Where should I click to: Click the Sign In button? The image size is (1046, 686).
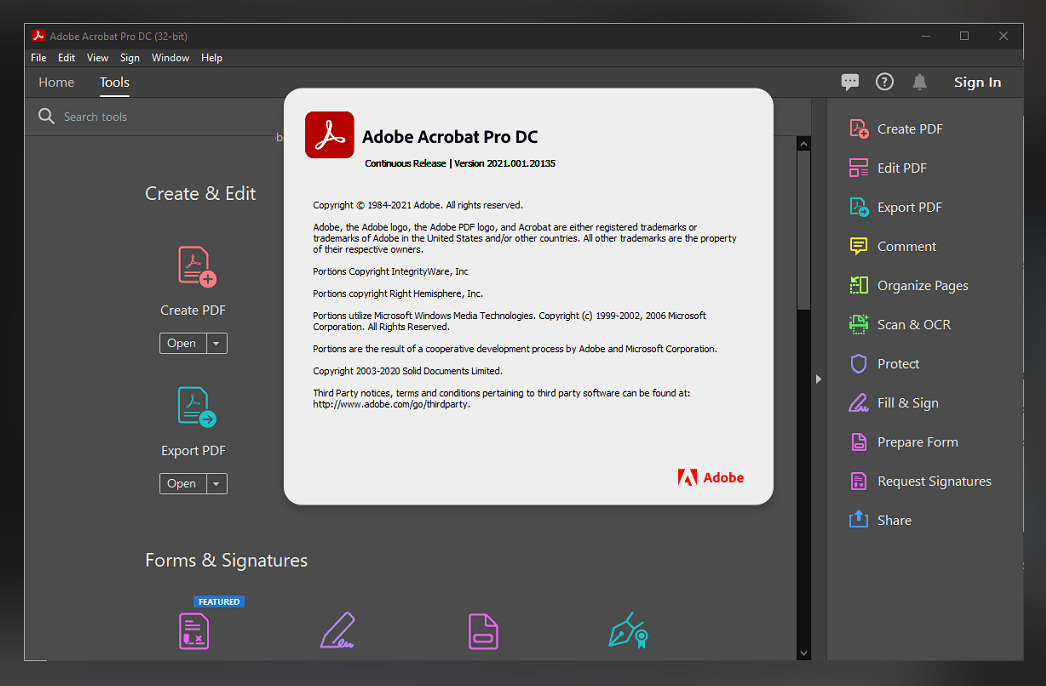click(x=977, y=82)
